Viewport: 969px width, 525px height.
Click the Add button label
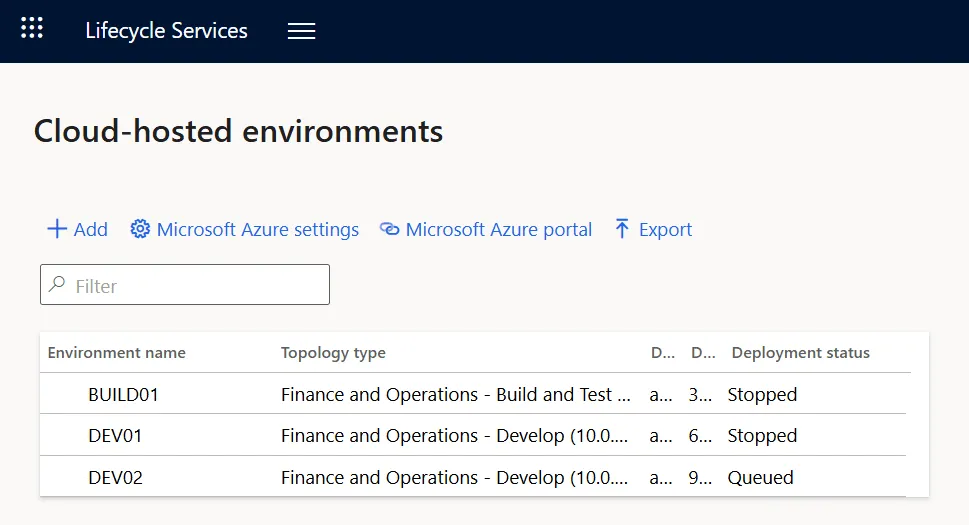tap(91, 230)
